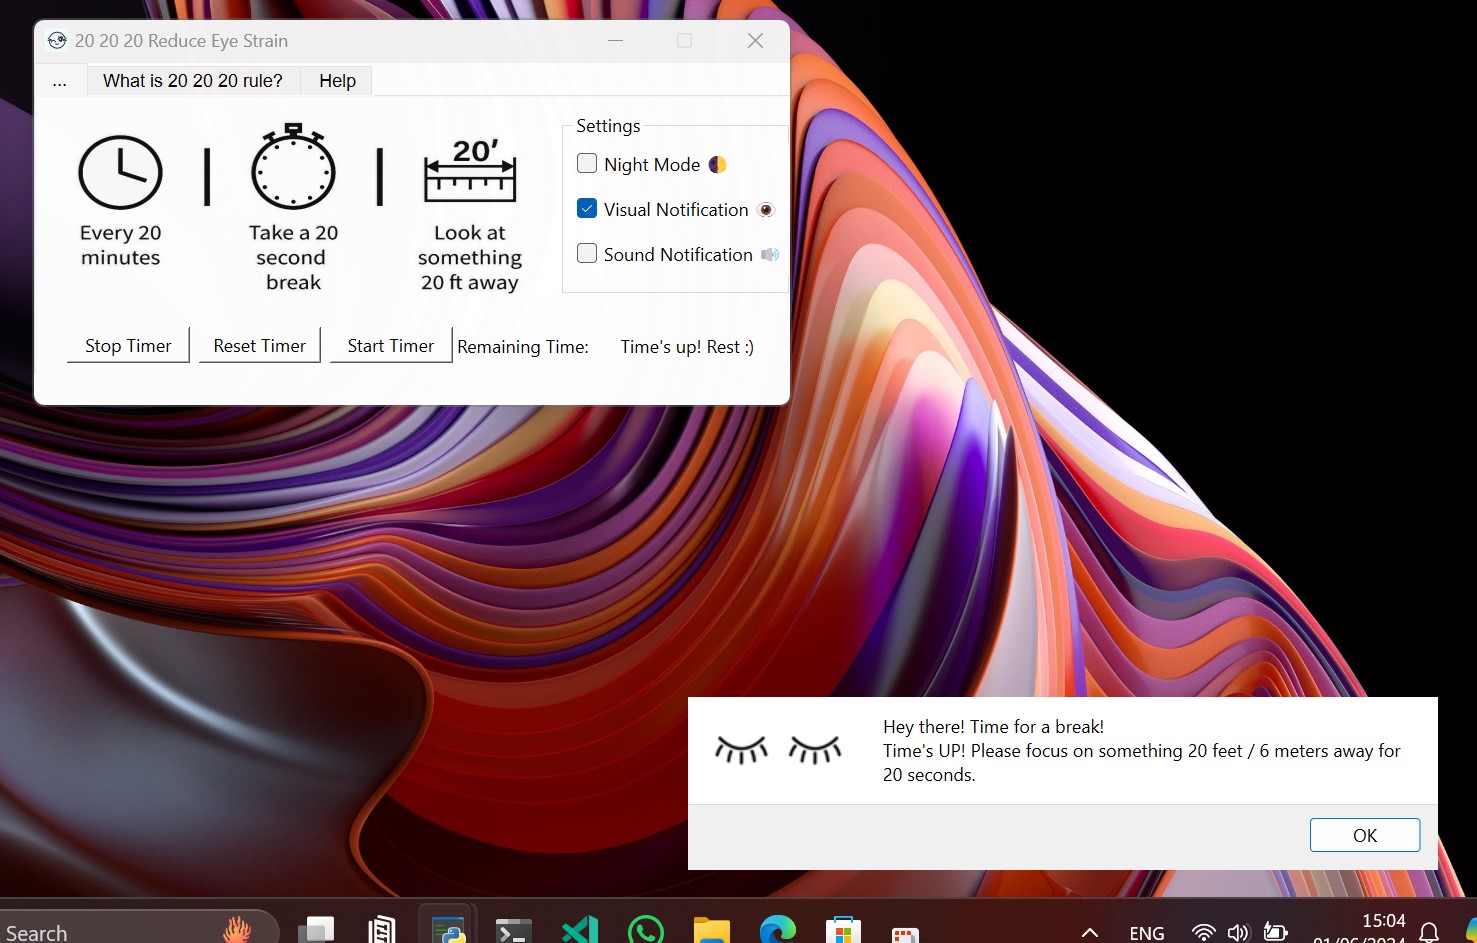Dismiss the break reminder with OK

click(1364, 835)
